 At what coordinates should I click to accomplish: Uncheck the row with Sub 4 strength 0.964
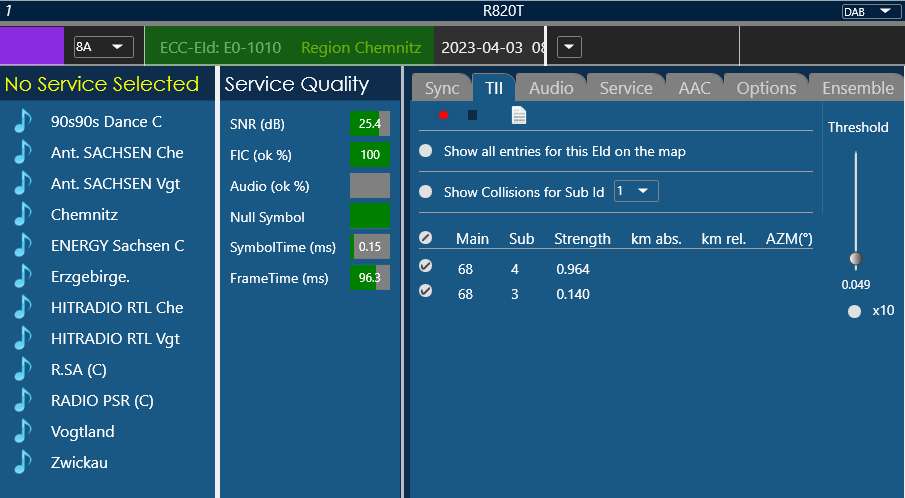coord(426,267)
